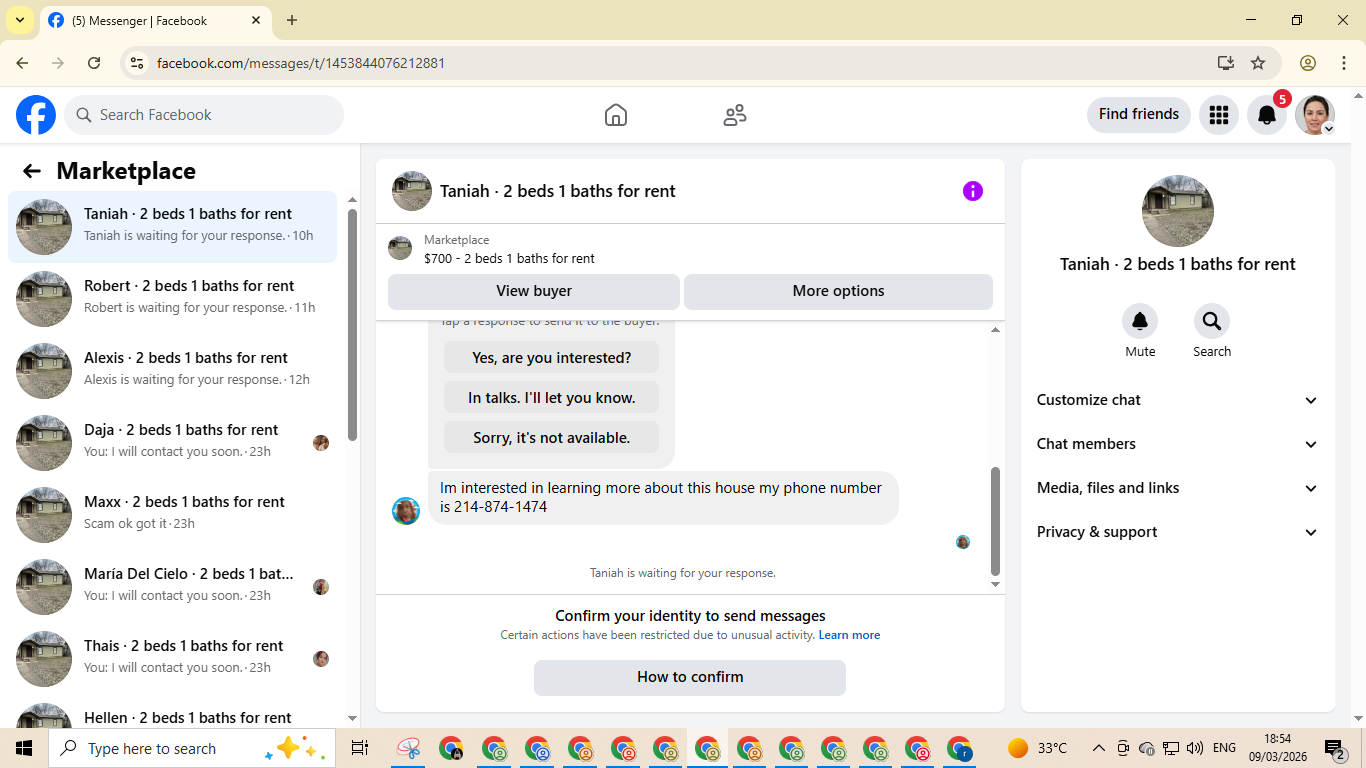1366x768 pixels.
Task: Click the Facebook logo icon
Action: coord(36,115)
